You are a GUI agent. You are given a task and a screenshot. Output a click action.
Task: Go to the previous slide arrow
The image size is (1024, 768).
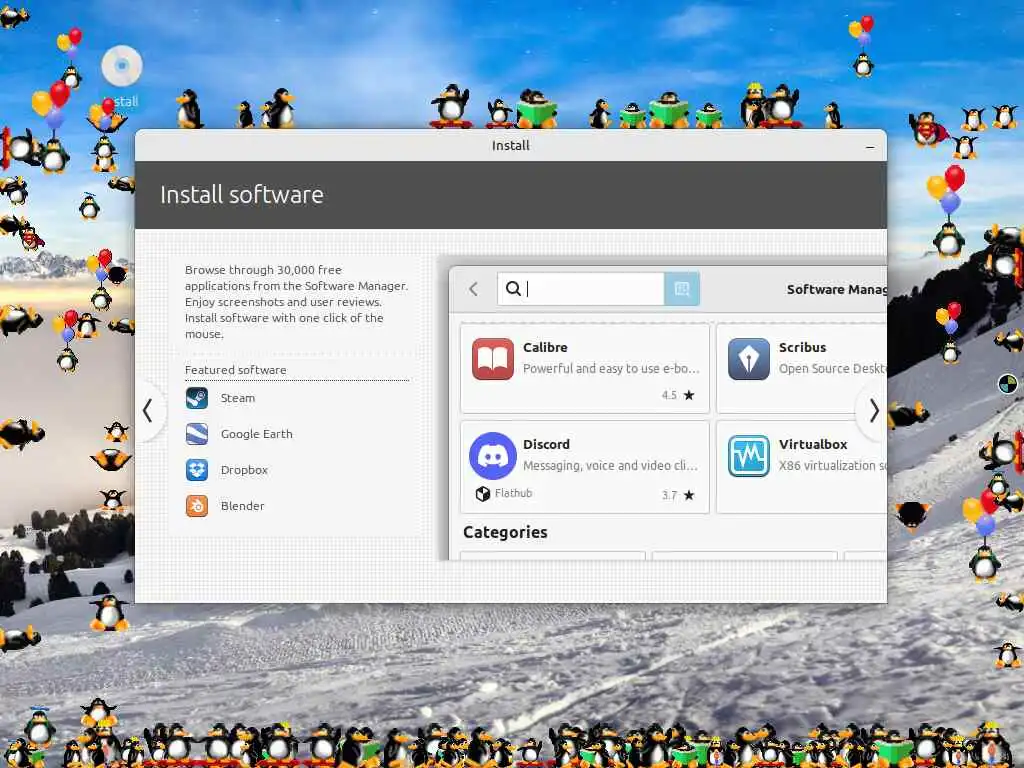[x=148, y=411]
